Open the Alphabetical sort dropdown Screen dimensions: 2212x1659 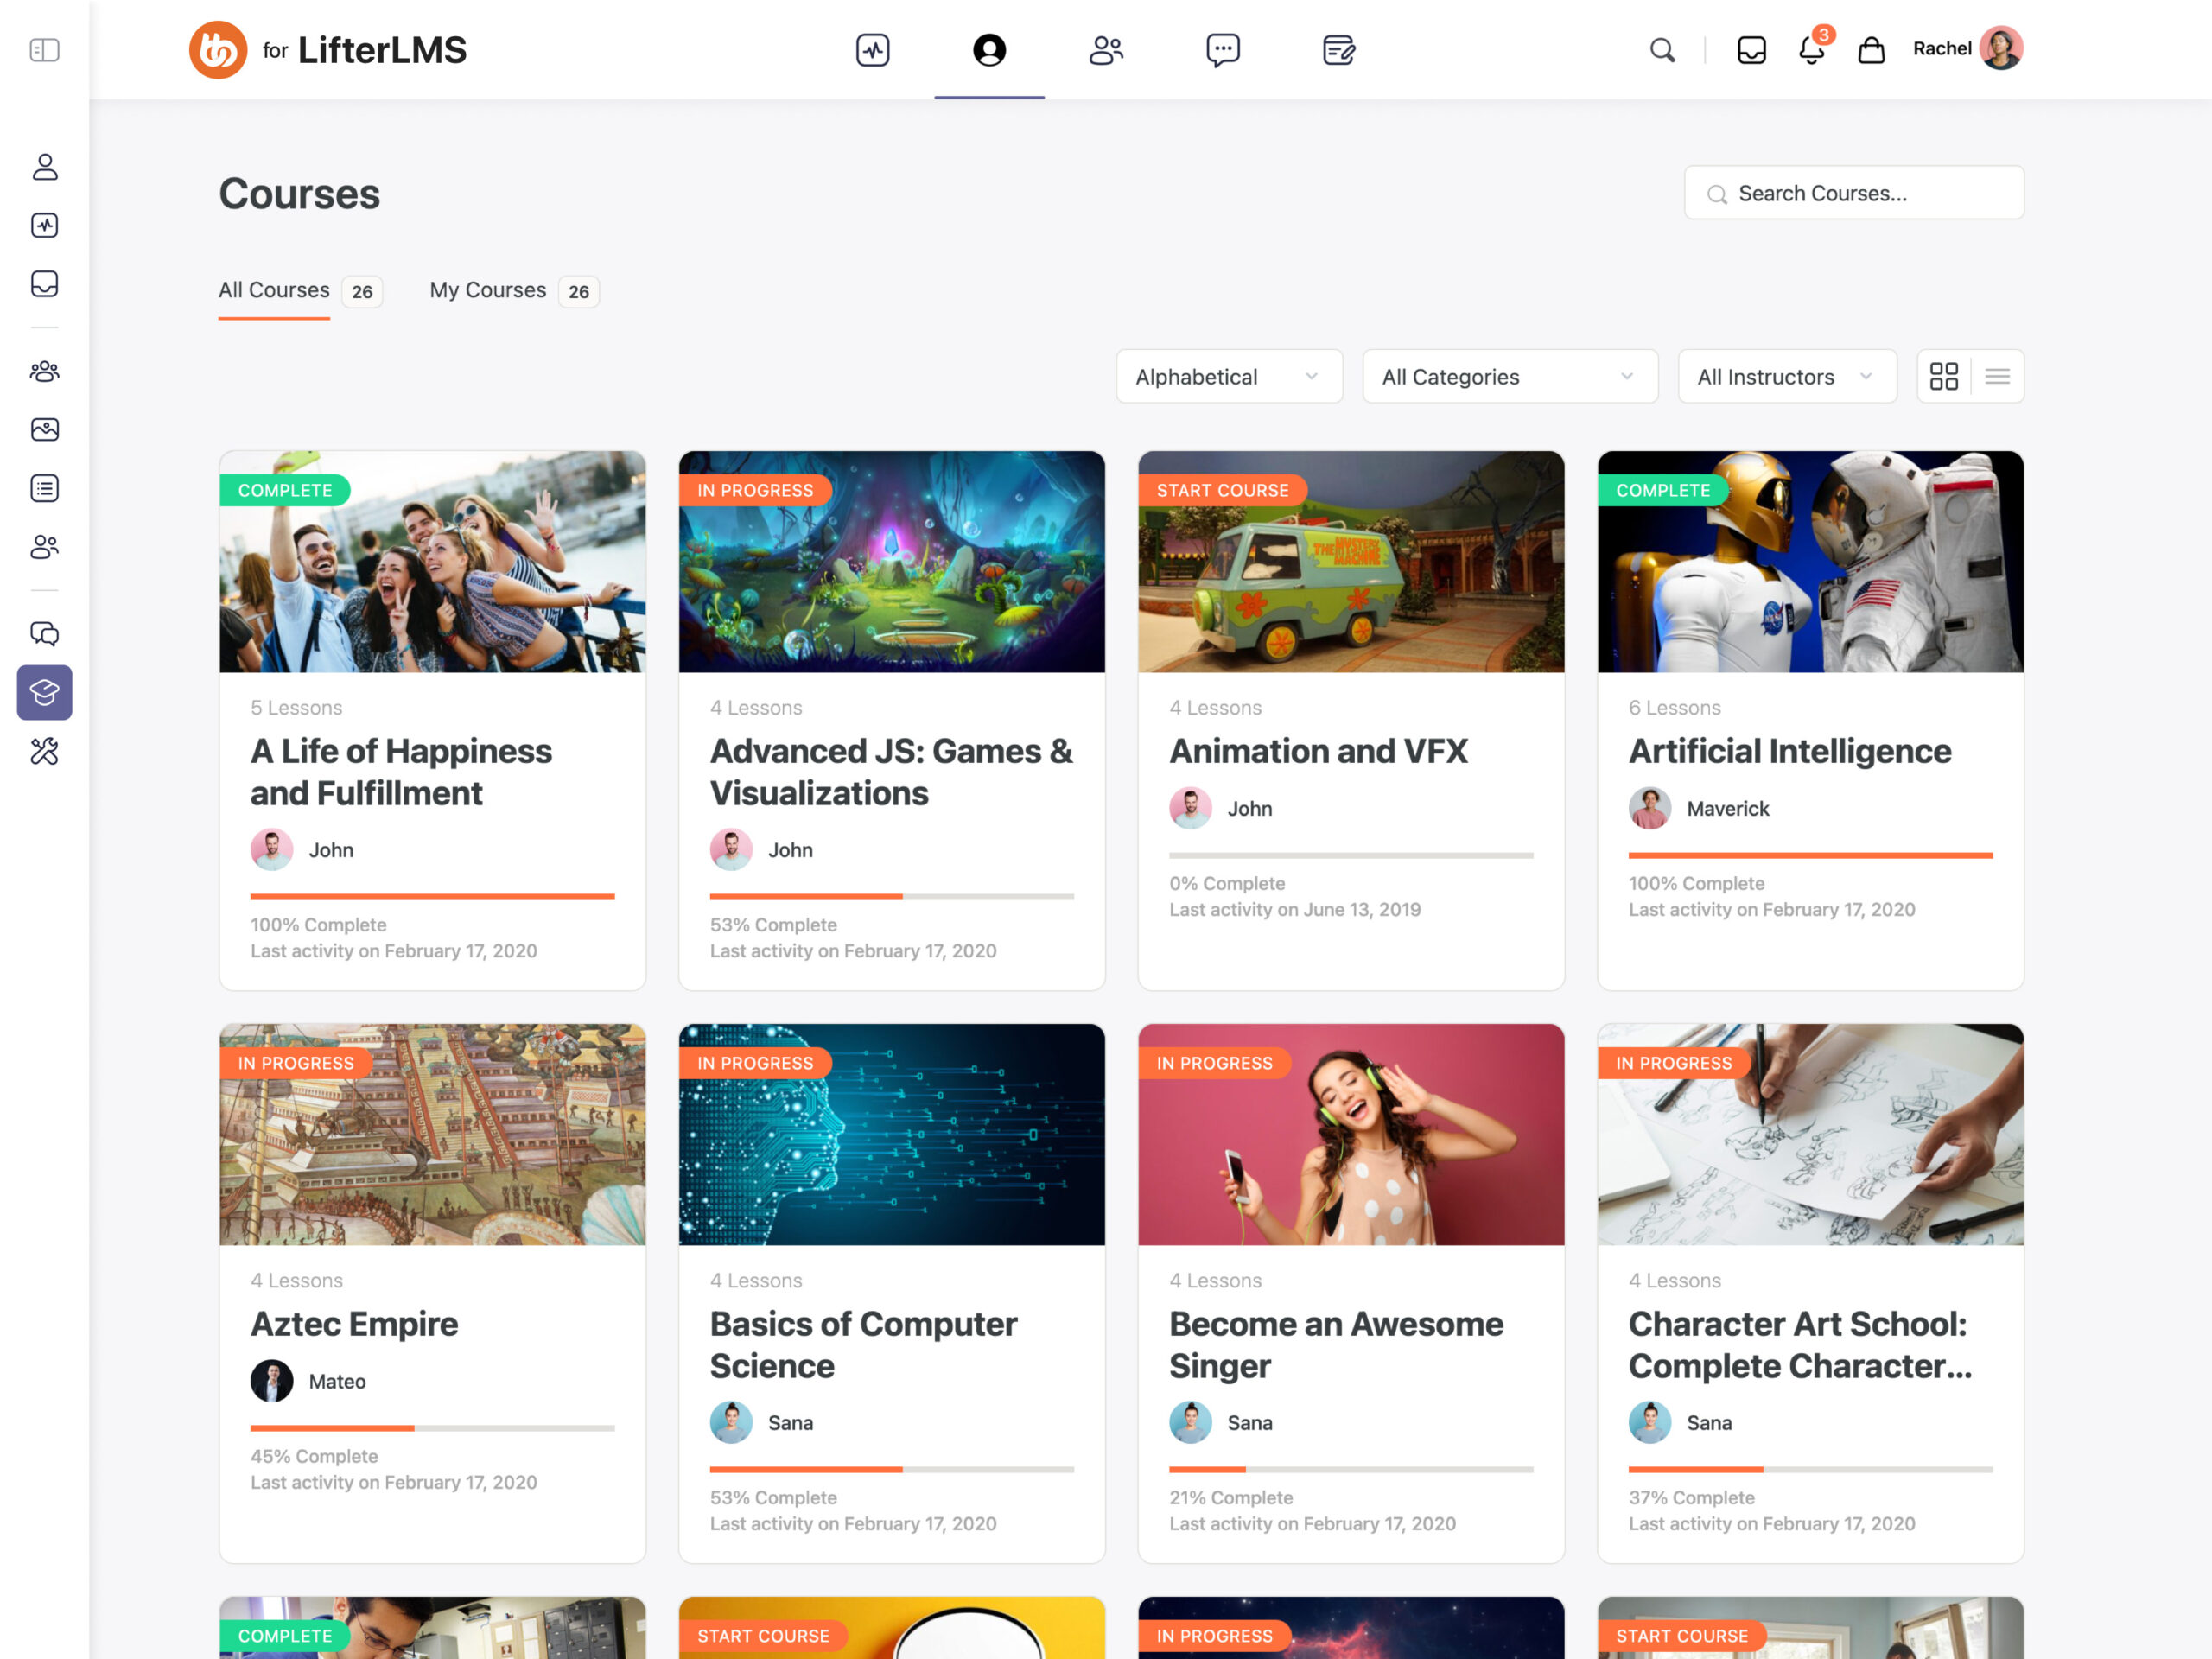(x=1228, y=376)
